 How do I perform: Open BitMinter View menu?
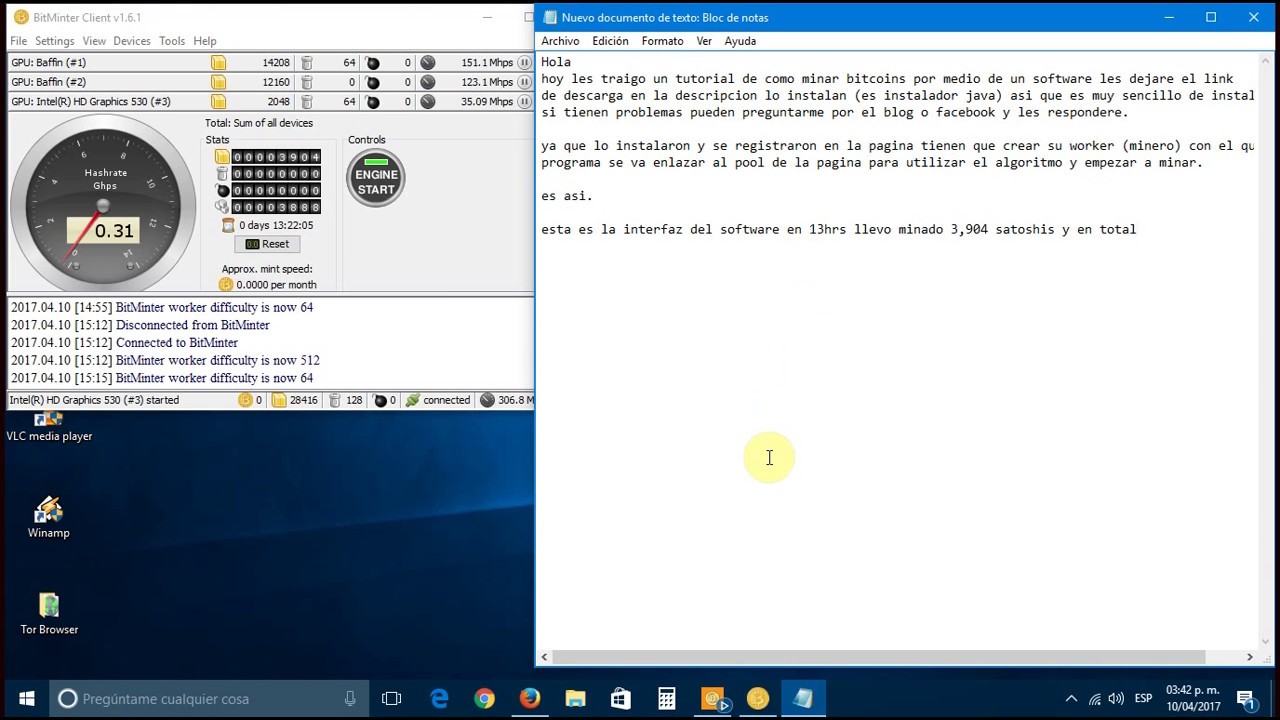click(94, 41)
